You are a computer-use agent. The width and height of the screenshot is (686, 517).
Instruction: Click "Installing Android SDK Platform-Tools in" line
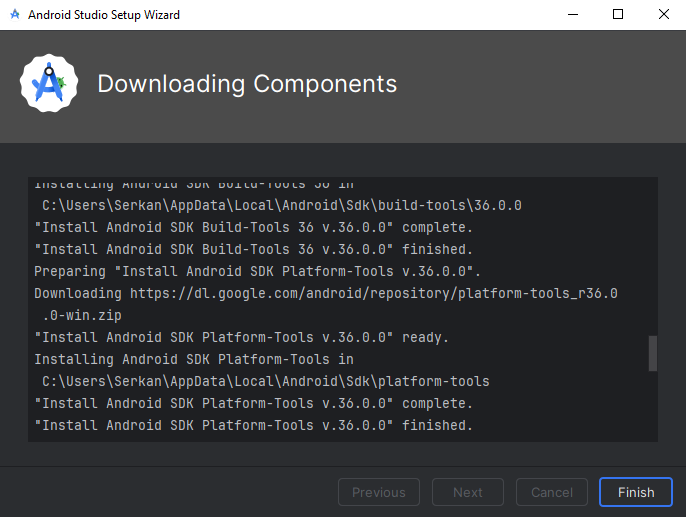pyautogui.click(x=194, y=359)
